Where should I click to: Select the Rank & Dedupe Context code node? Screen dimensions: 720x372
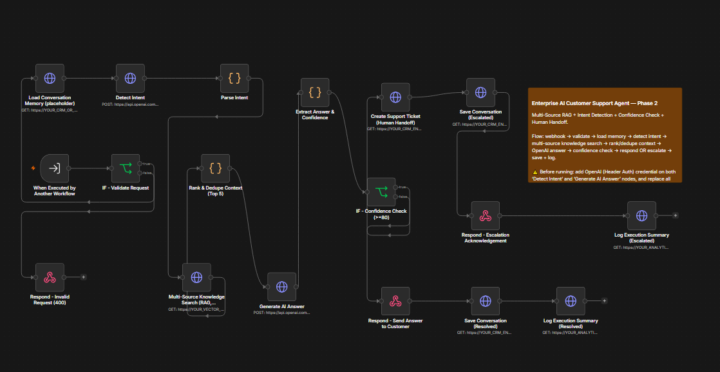pos(215,169)
